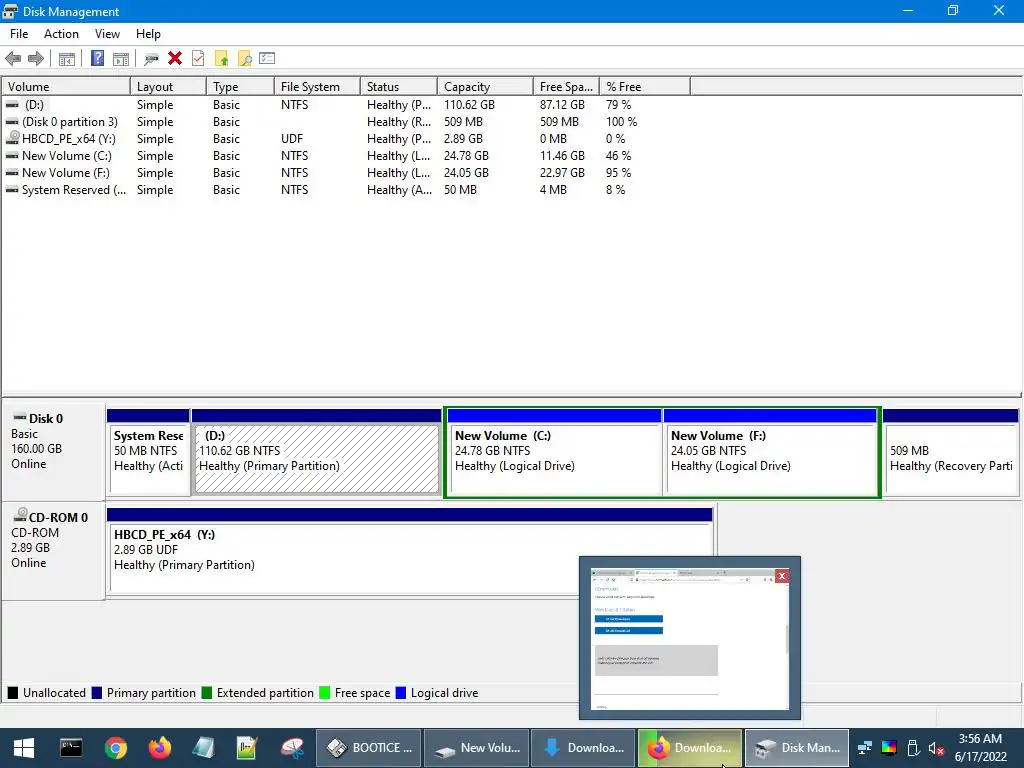Screen dimensions: 1024x768
Task: Toggle the console tree pane icon
Action: point(67,59)
